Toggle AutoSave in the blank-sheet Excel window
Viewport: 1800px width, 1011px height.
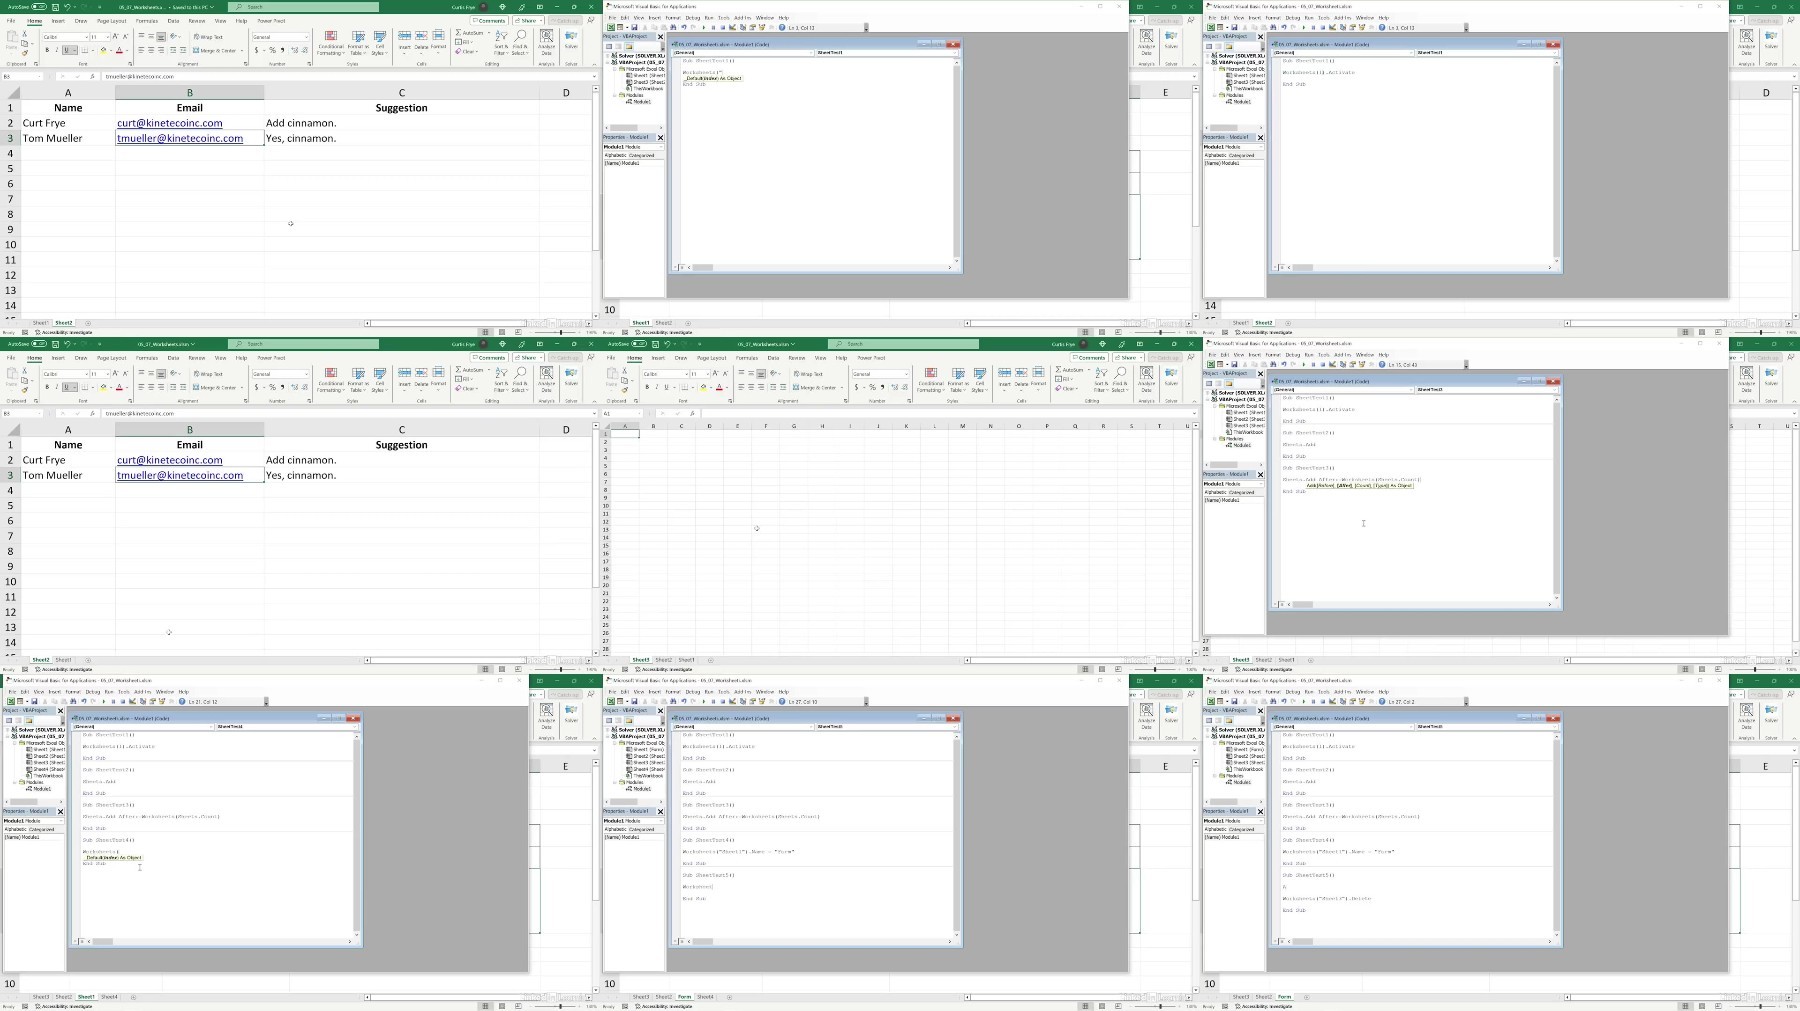639,344
